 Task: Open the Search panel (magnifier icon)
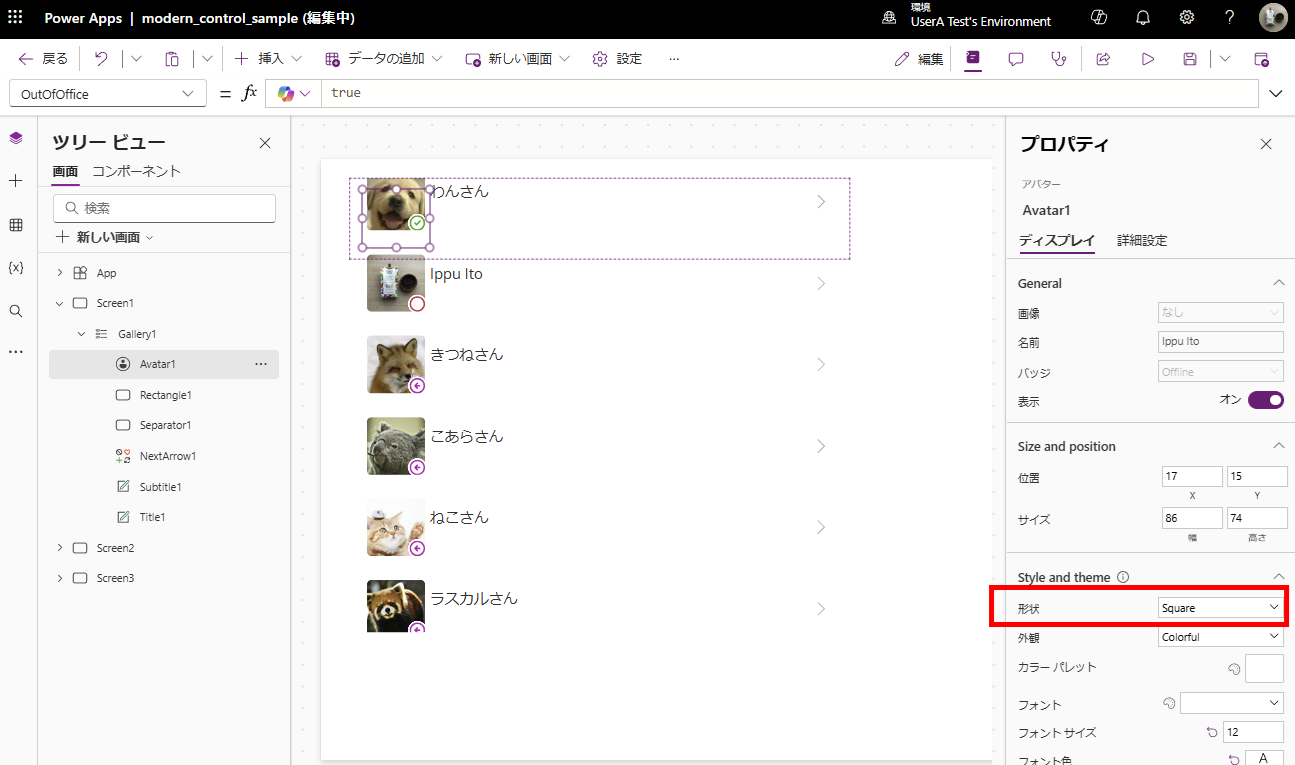pos(15,310)
